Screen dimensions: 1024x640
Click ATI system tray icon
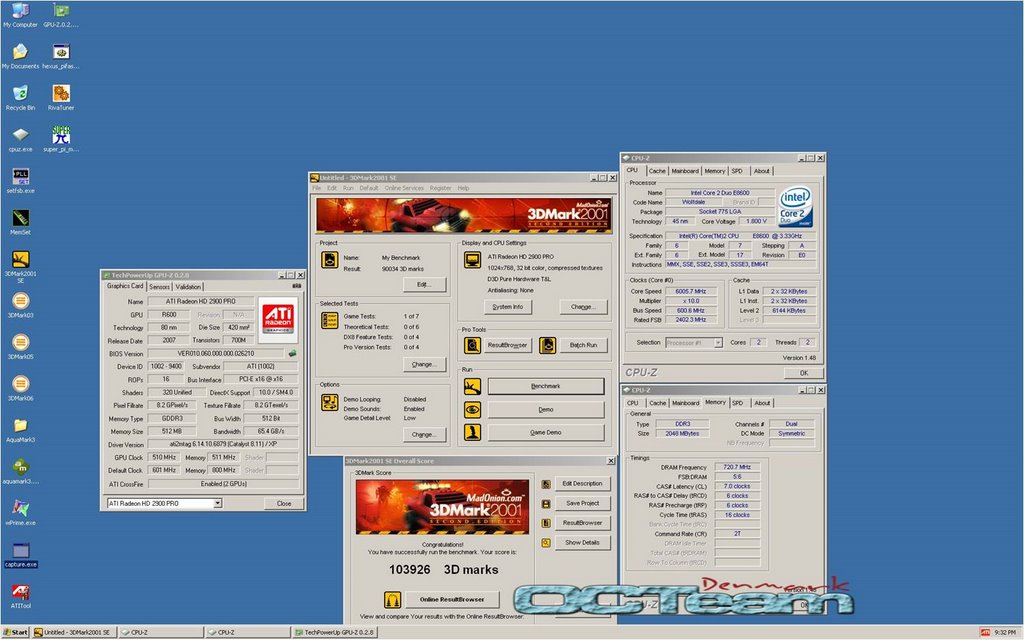[x=985, y=632]
